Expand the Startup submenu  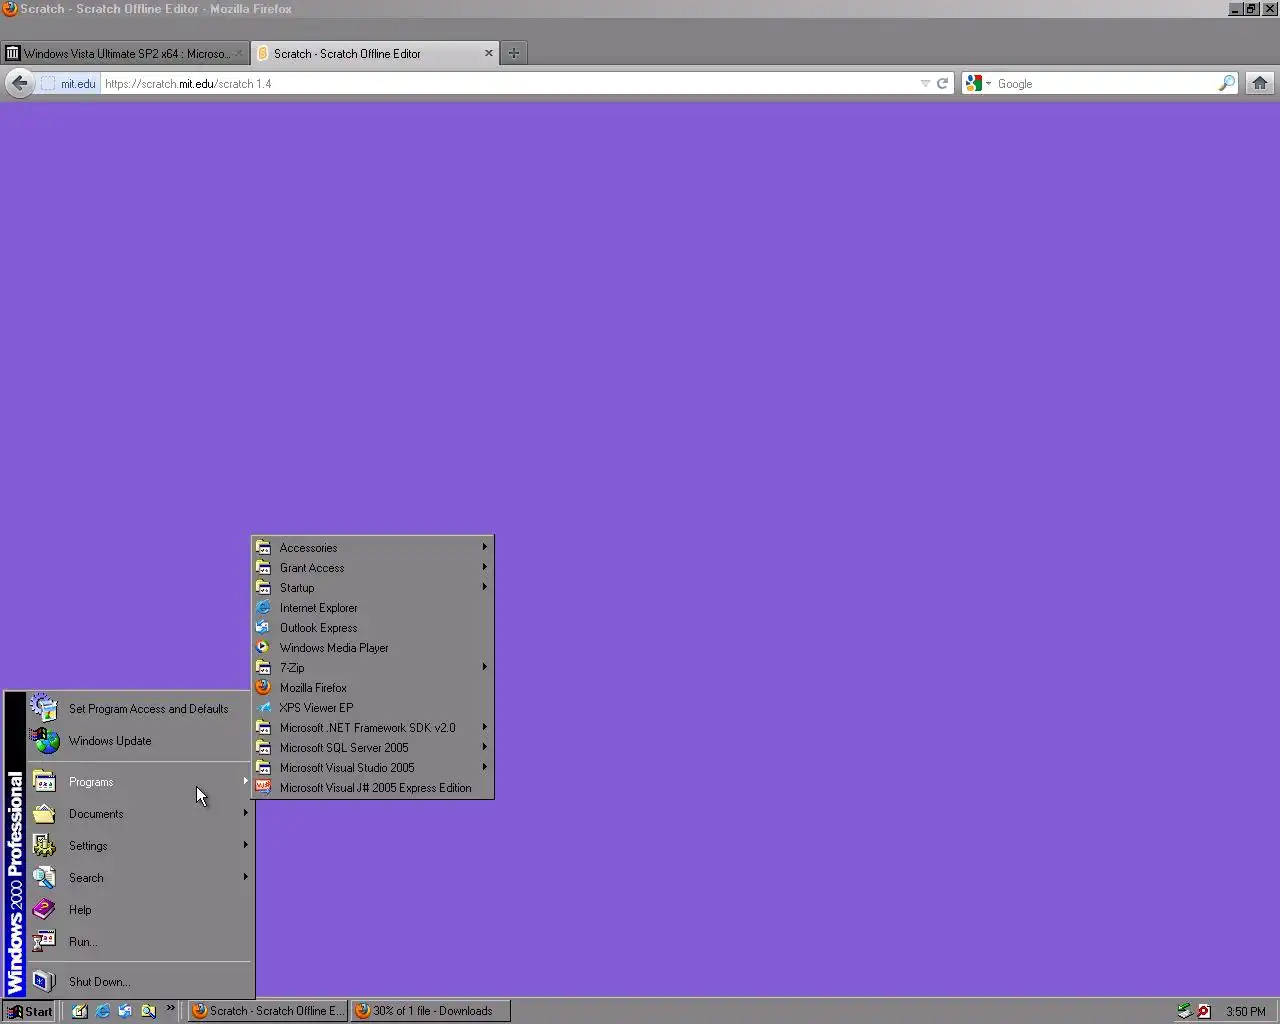click(x=372, y=588)
